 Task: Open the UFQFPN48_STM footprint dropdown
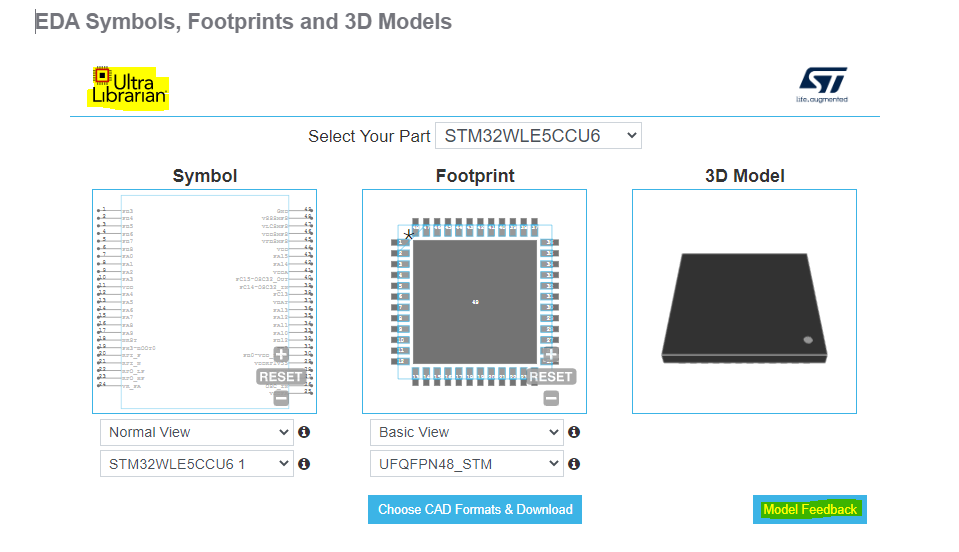pyautogui.click(x=467, y=464)
